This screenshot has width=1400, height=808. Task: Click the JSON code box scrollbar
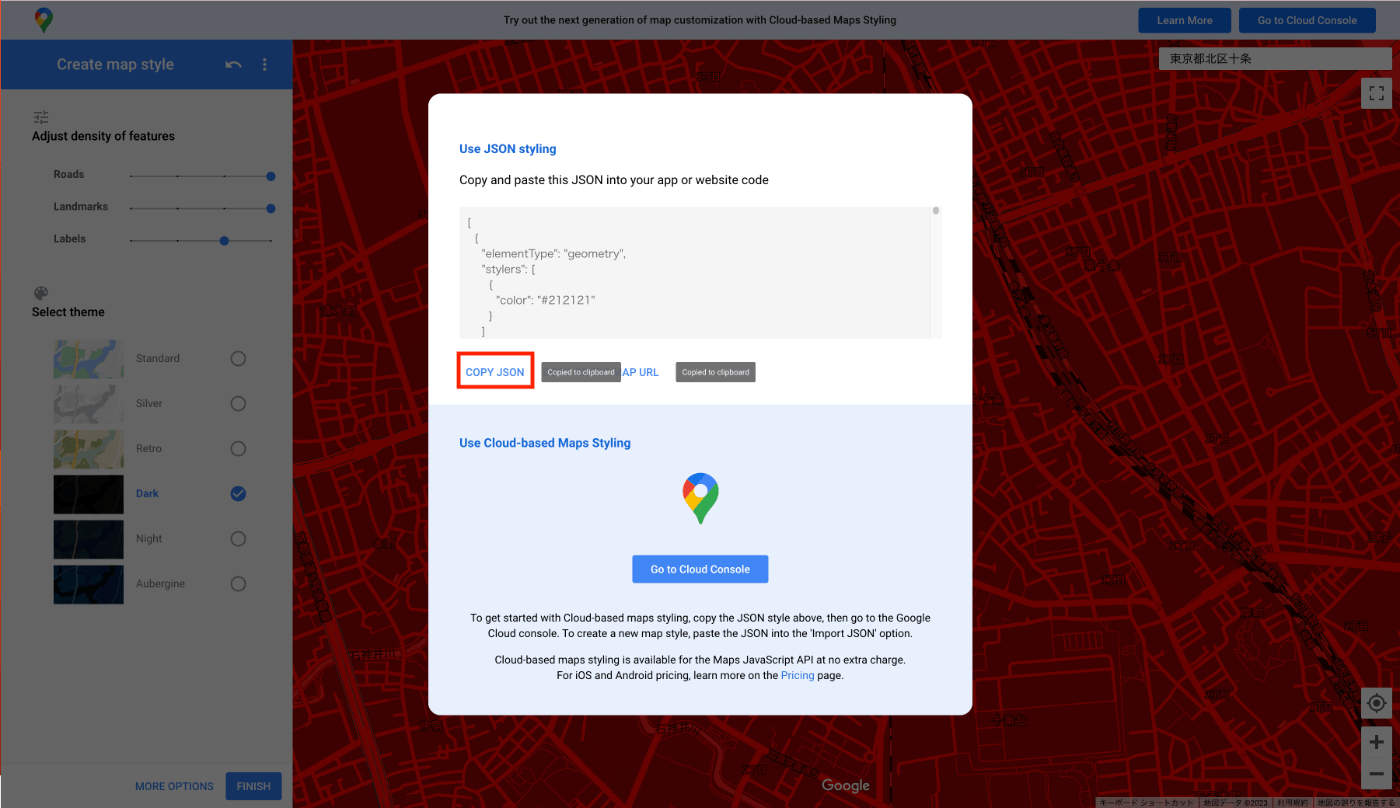(936, 211)
